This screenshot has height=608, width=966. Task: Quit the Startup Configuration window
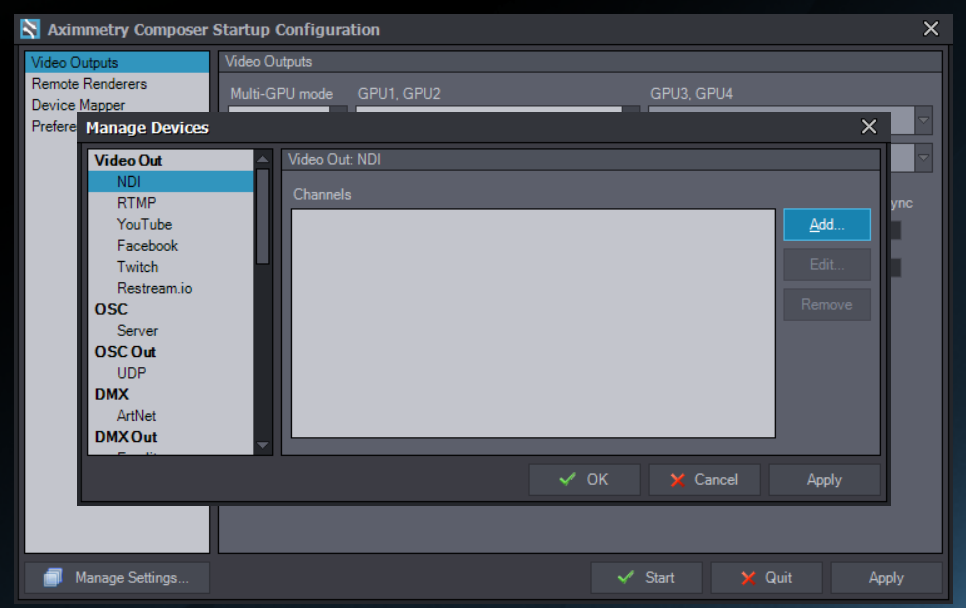(x=766, y=577)
